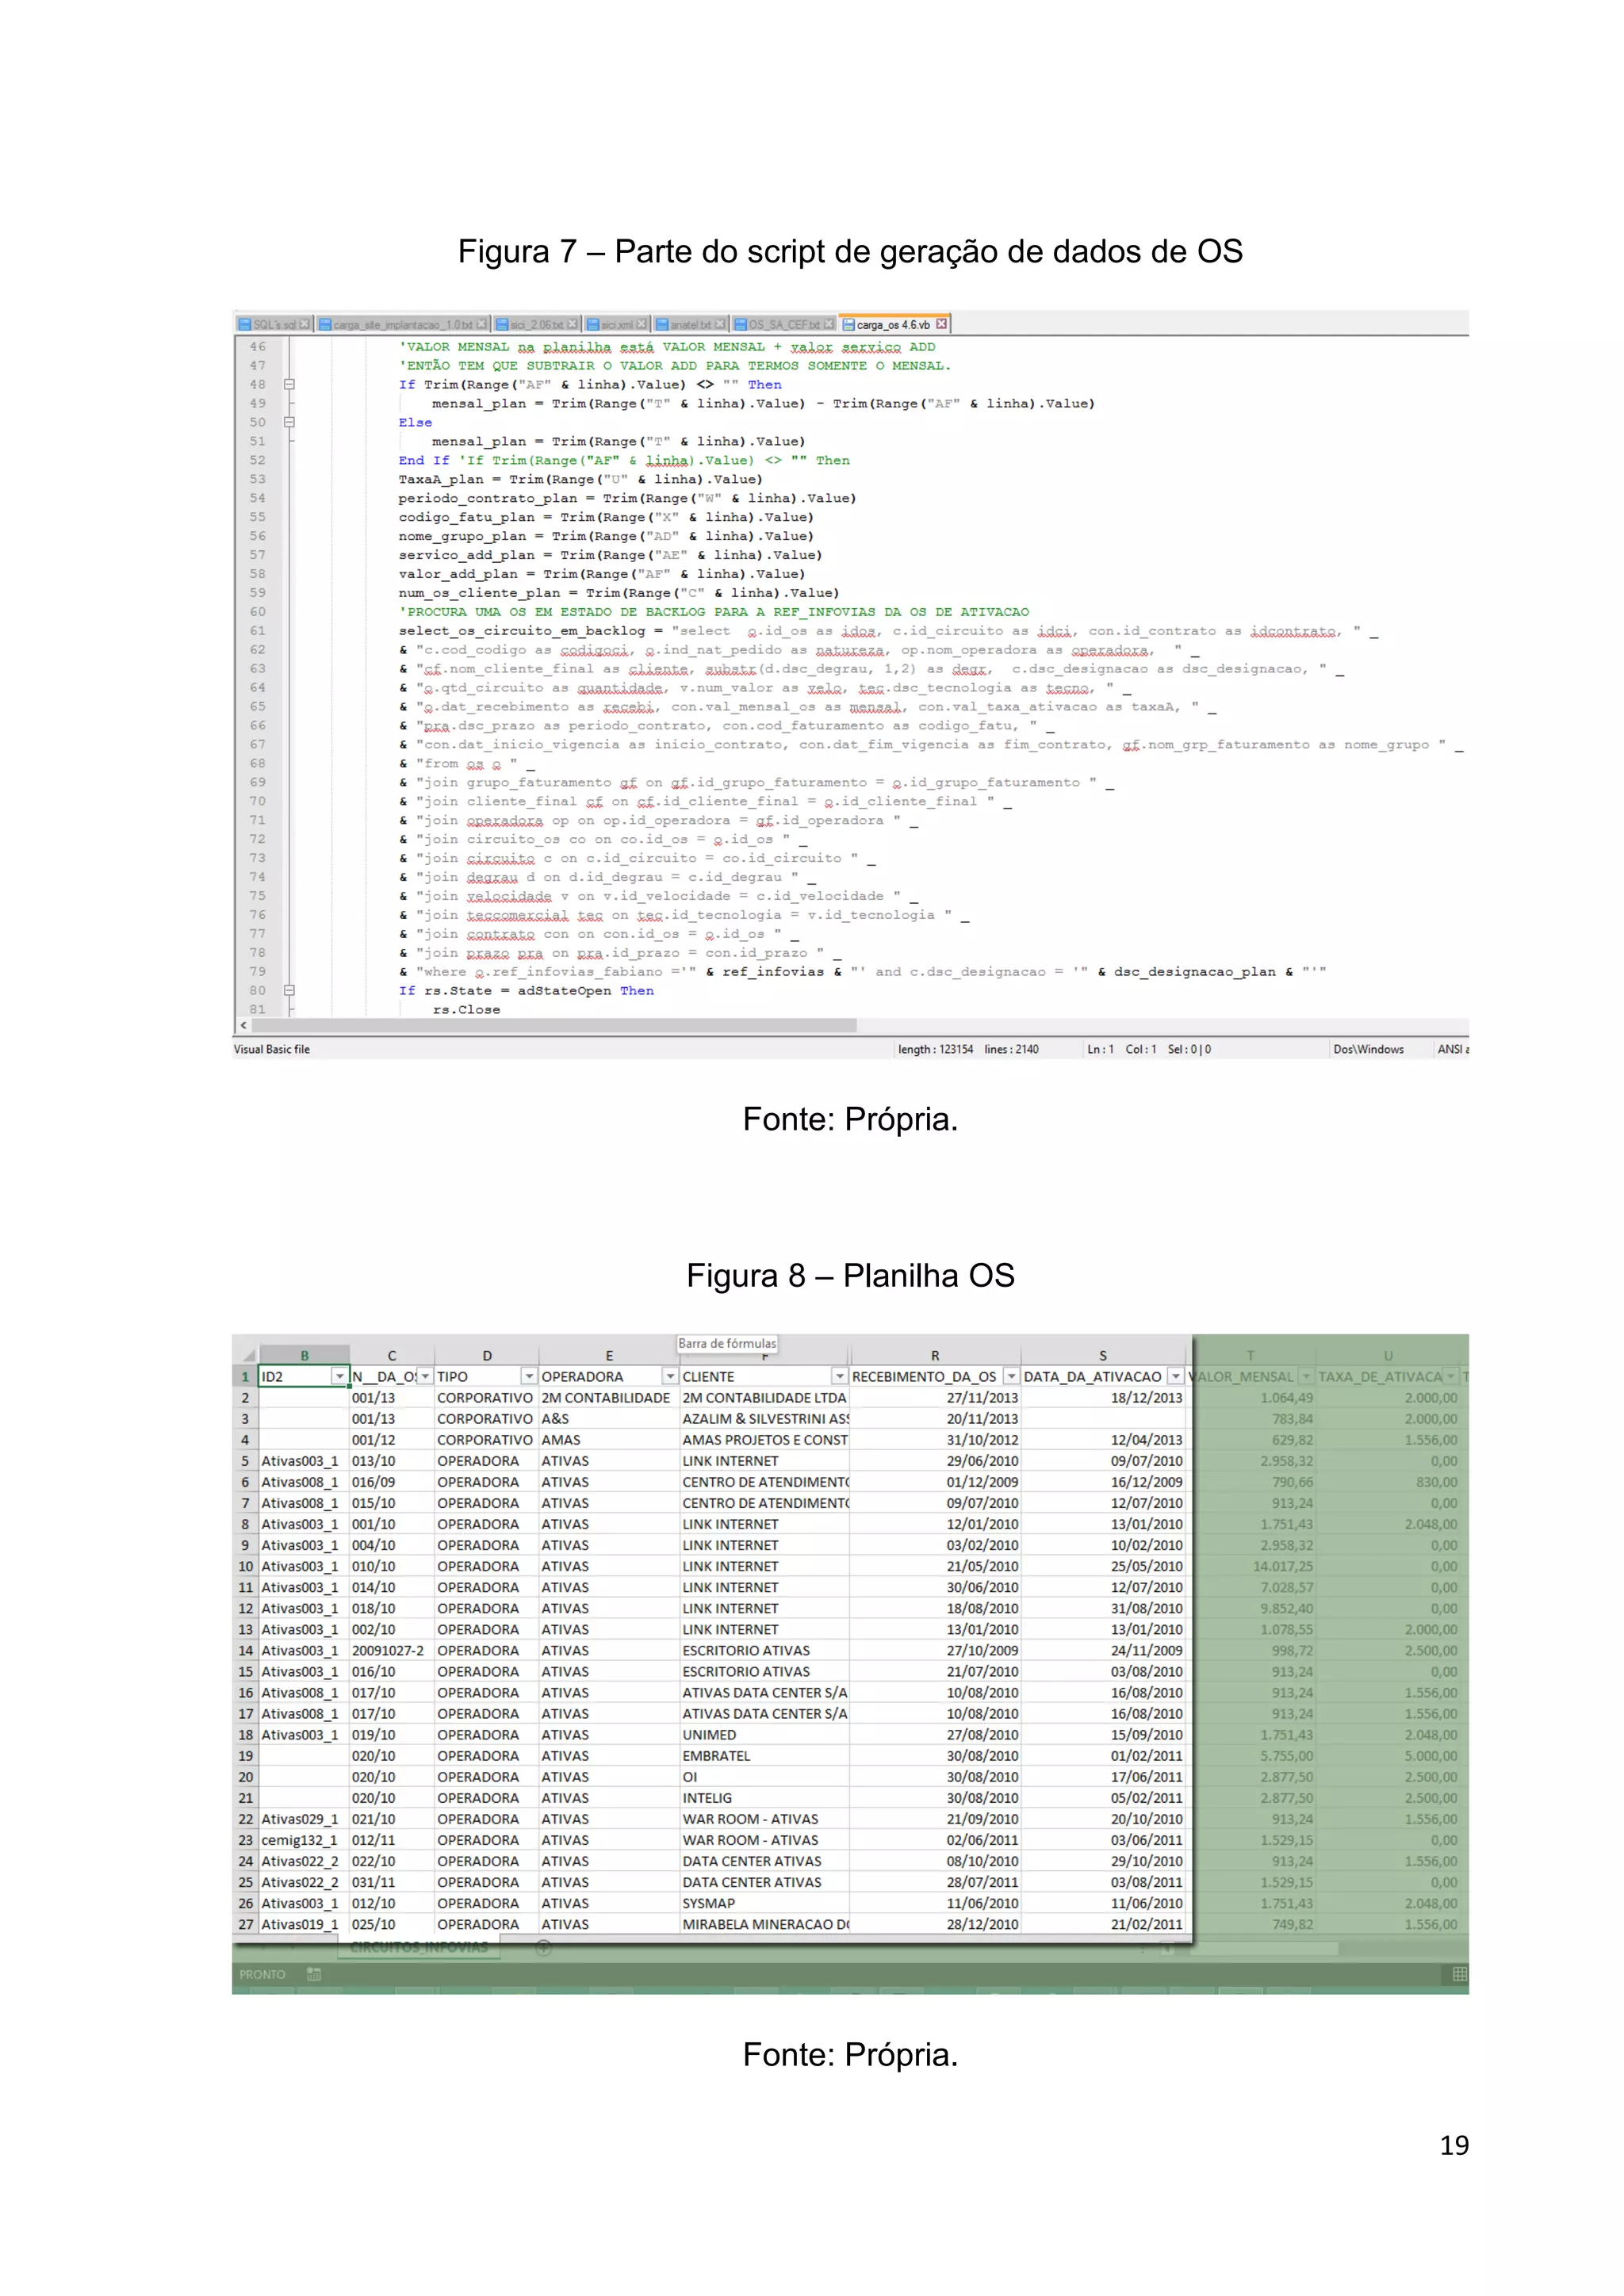Click cell 'AMAS PROJETOS E CONST'
The width and height of the screenshot is (1624, 2296).
(x=765, y=1440)
